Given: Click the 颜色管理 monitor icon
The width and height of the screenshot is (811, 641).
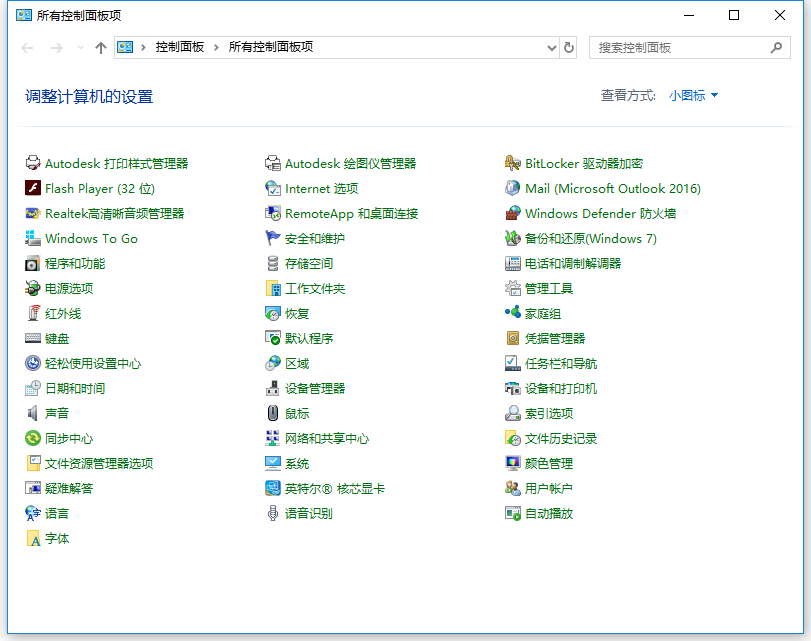Looking at the screenshot, I should pos(513,463).
